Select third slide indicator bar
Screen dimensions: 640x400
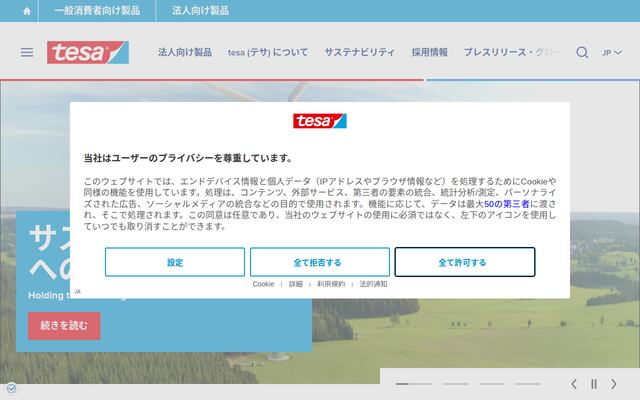[492, 384]
